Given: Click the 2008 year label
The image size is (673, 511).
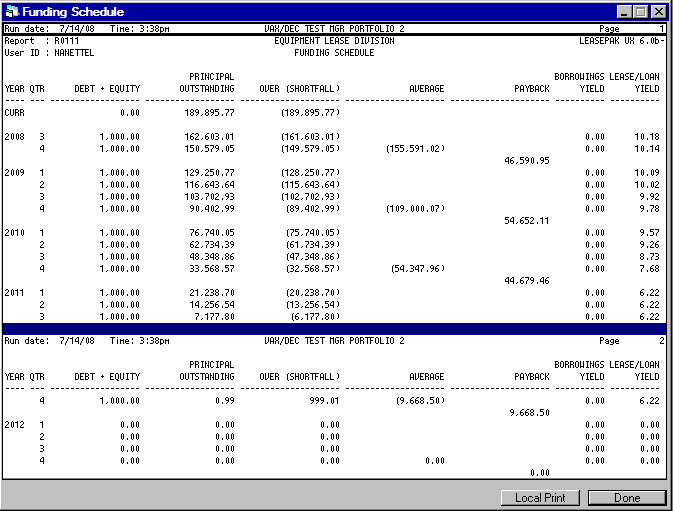Looking at the screenshot, I should tap(15, 137).
